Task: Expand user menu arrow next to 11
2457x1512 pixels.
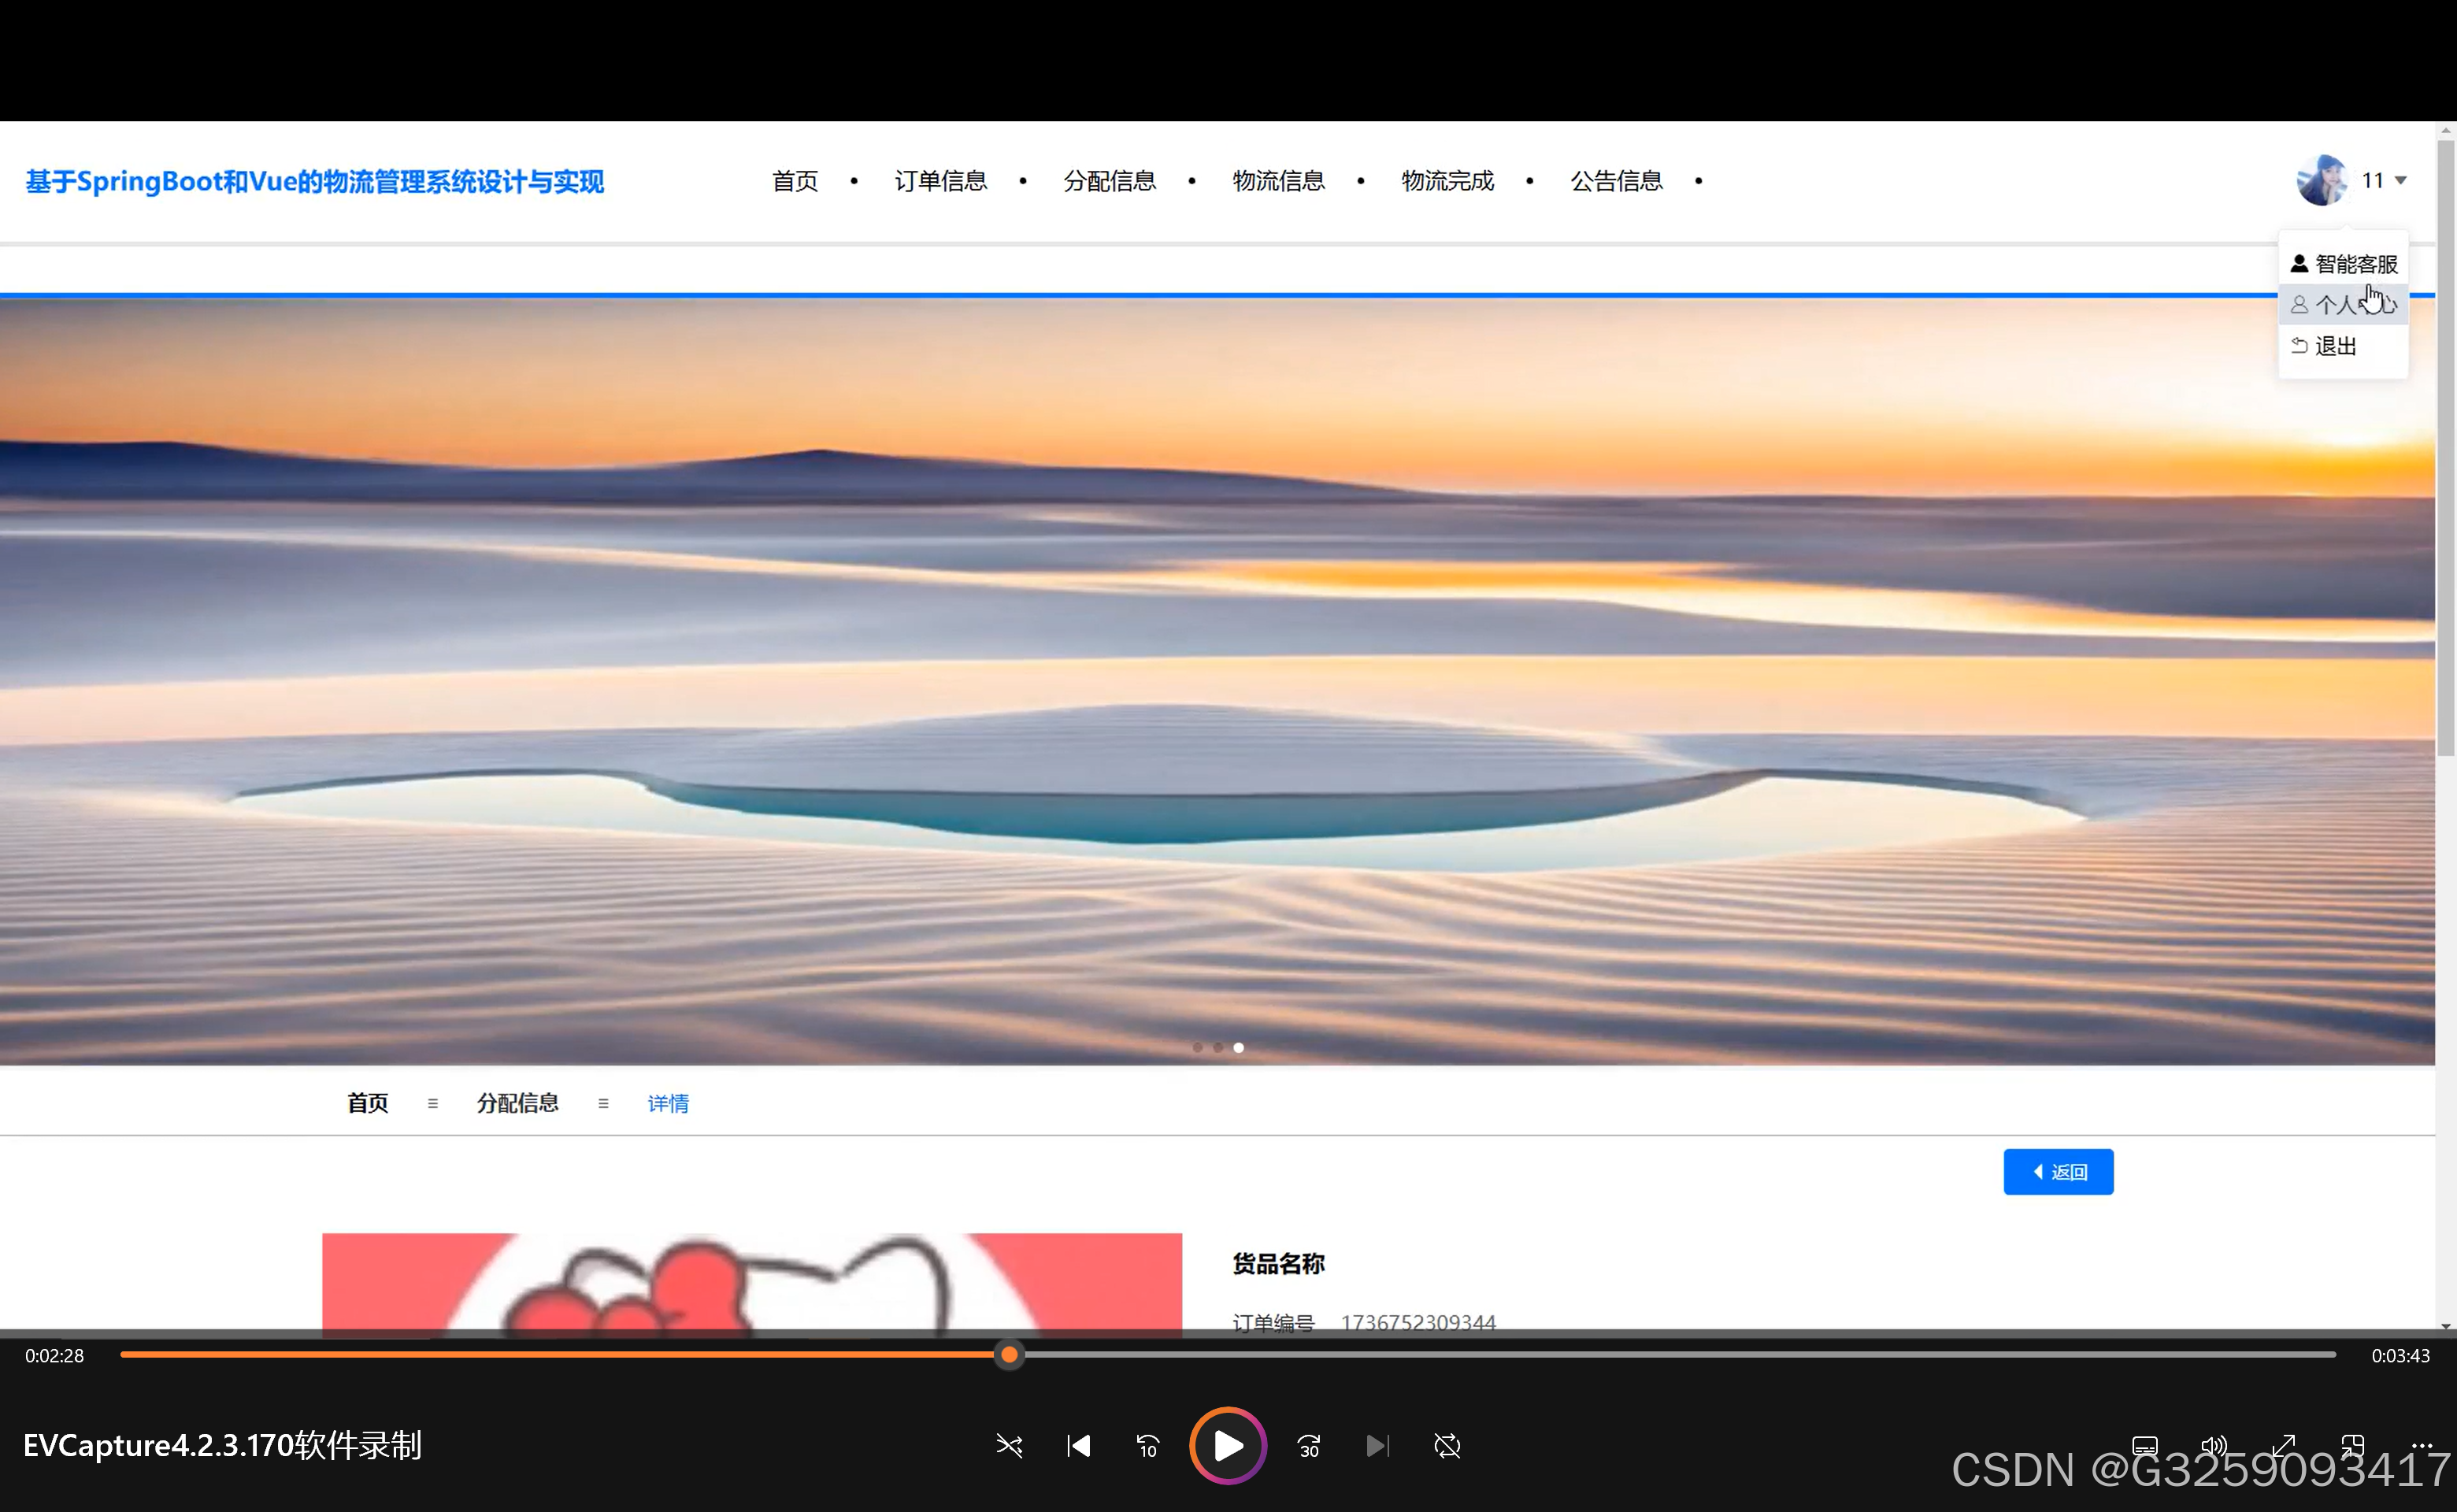Action: click(x=2400, y=181)
